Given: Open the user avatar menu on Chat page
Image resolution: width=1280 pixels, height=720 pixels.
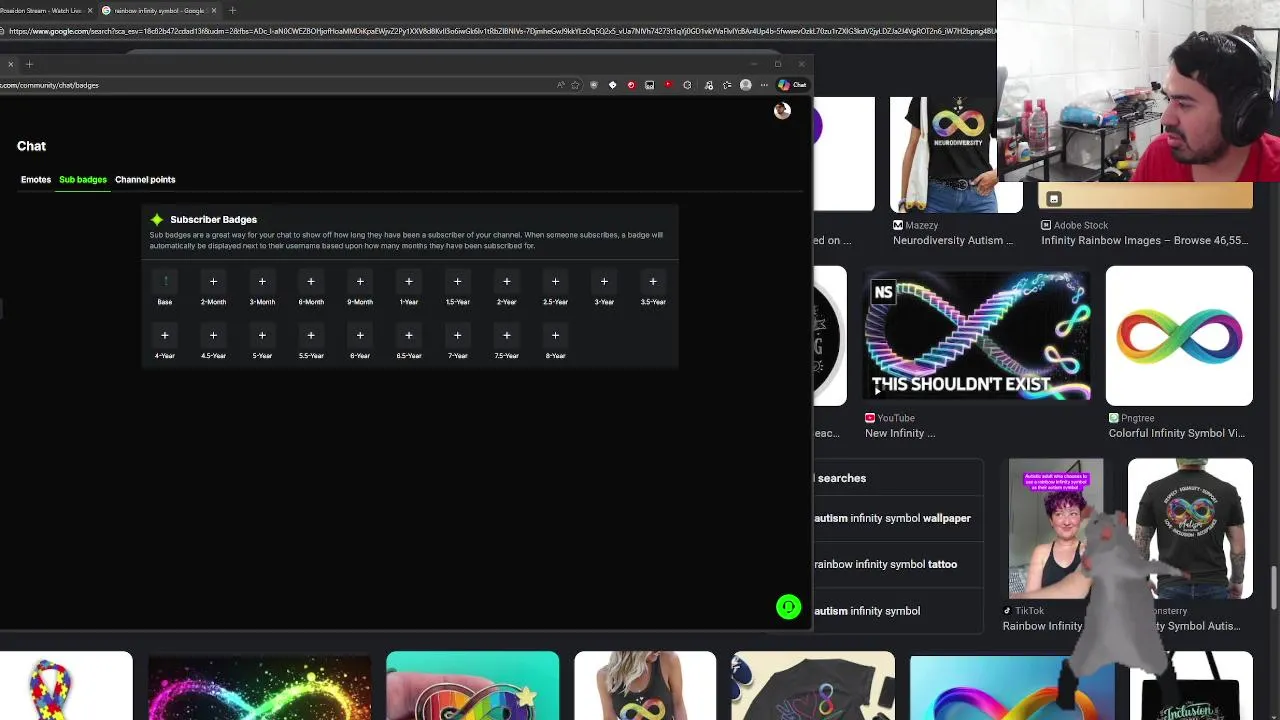Looking at the screenshot, I should 782,111.
